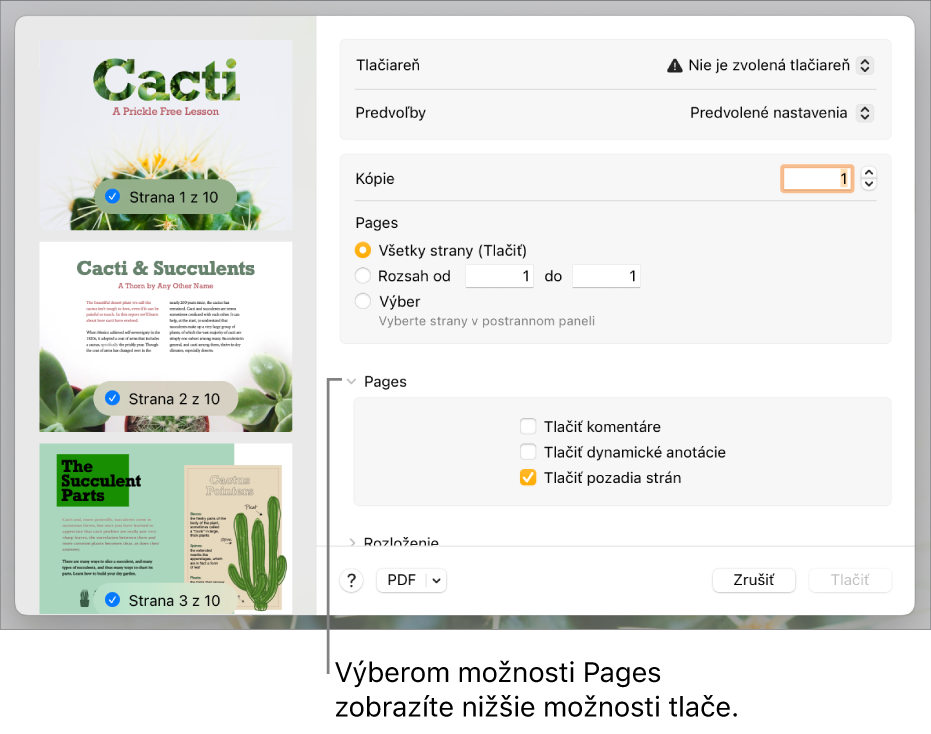Toggle the blue checkmark on Strana 1 z 10

click(x=112, y=197)
